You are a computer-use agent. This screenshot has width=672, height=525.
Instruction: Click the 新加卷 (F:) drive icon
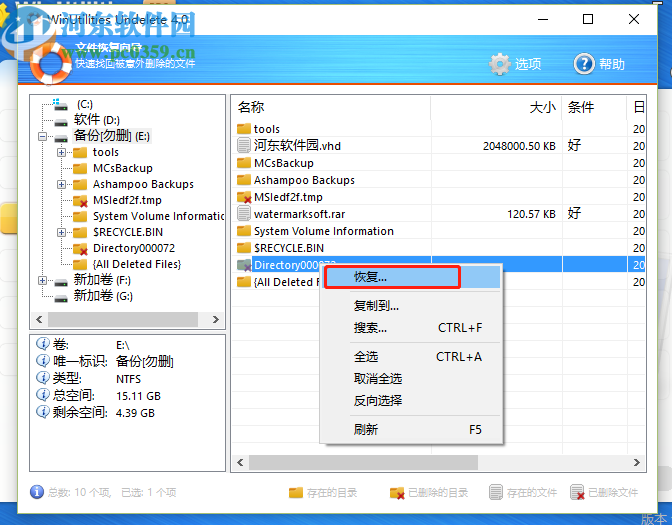[61, 282]
